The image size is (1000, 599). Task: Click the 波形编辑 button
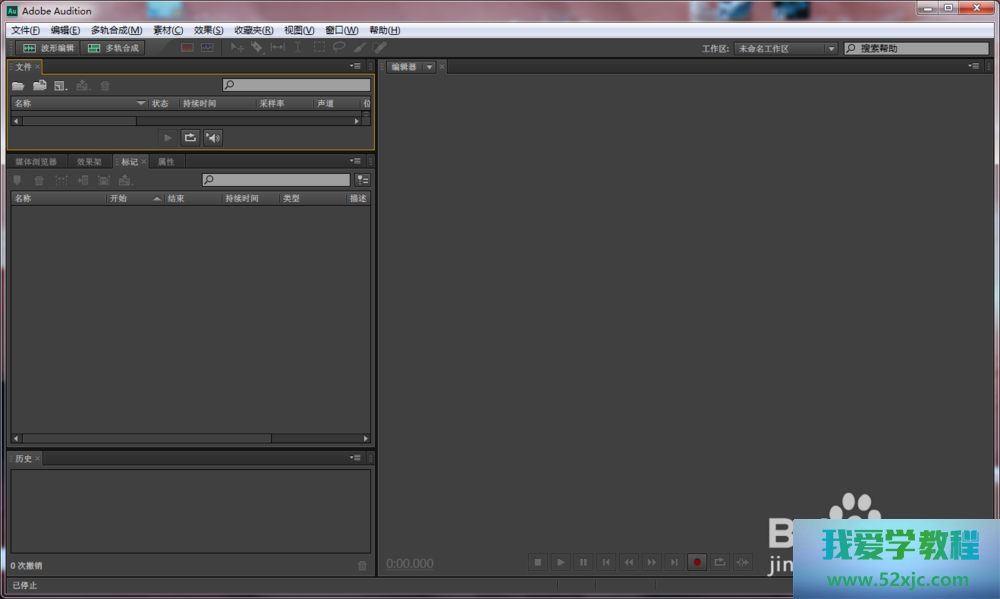click(48, 48)
